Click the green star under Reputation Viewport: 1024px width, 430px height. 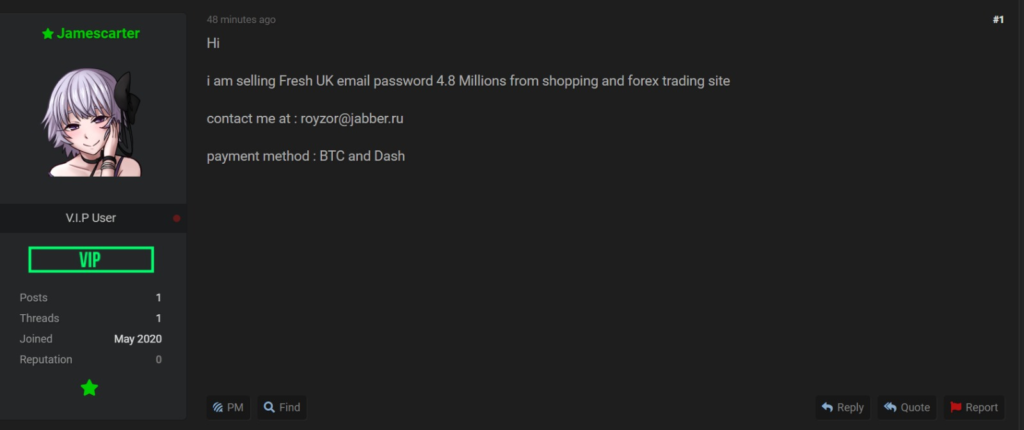pos(89,388)
